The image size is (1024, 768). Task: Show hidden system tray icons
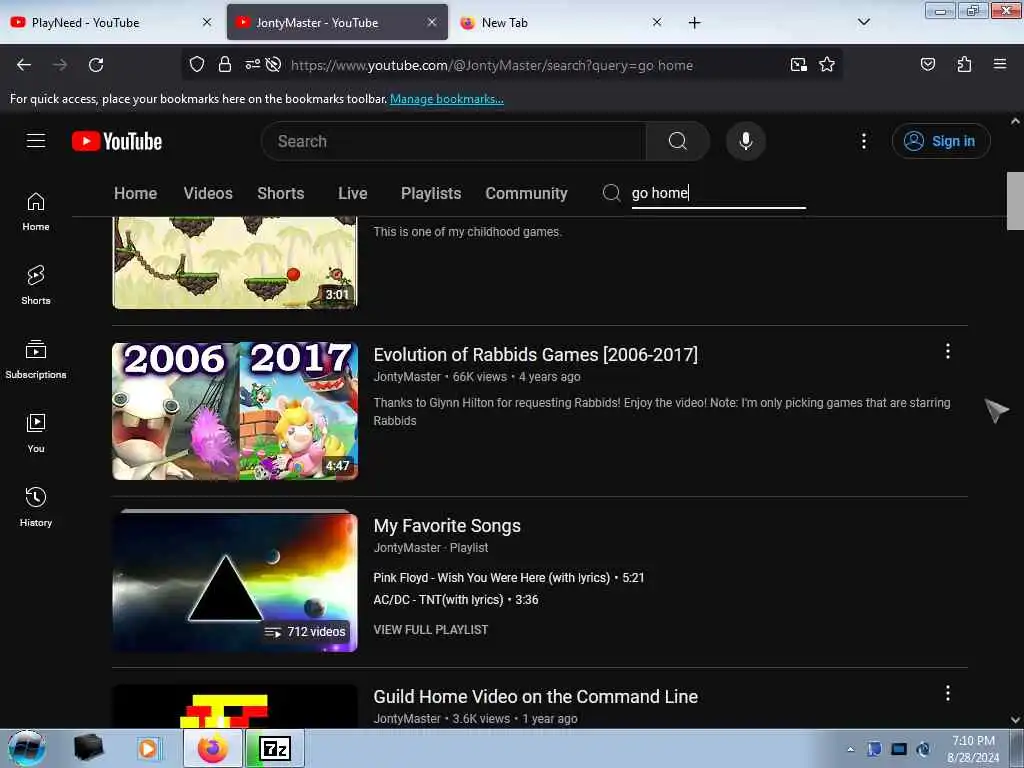tap(850, 749)
